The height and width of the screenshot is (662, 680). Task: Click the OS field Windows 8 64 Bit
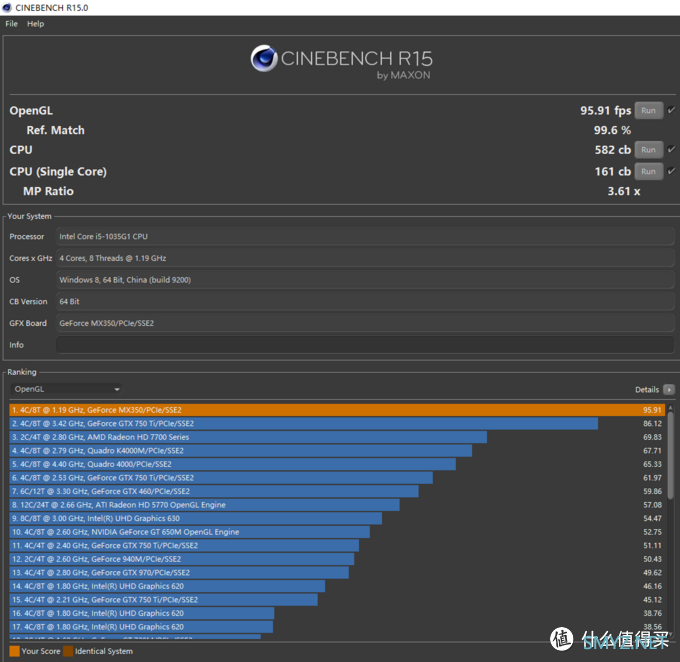(365, 280)
